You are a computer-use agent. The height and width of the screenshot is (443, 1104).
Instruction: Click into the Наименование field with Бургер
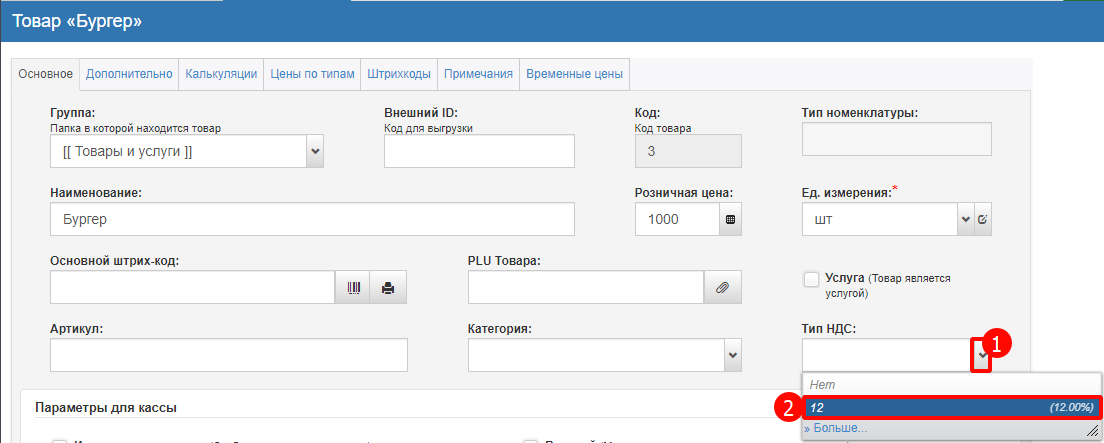311,219
